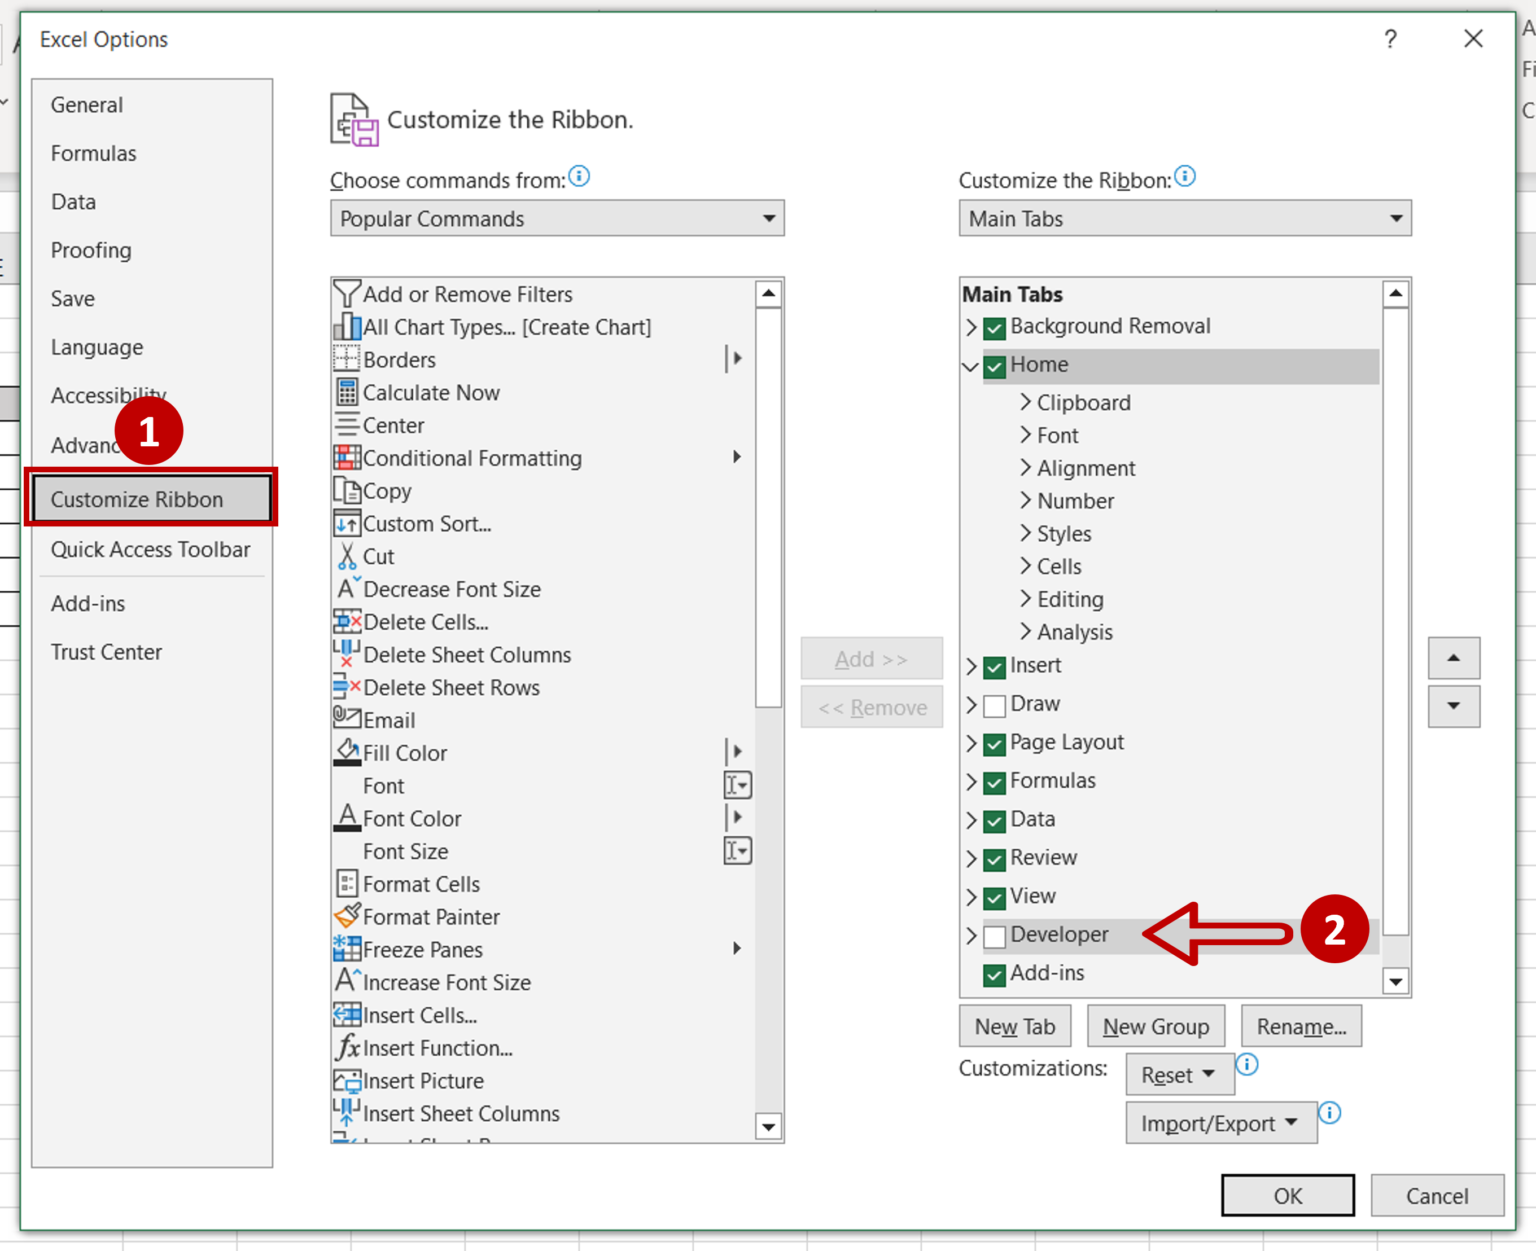The image size is (1536, 1251).
Task: Open the Trust Center category
Action: click(x=106, y=652)
